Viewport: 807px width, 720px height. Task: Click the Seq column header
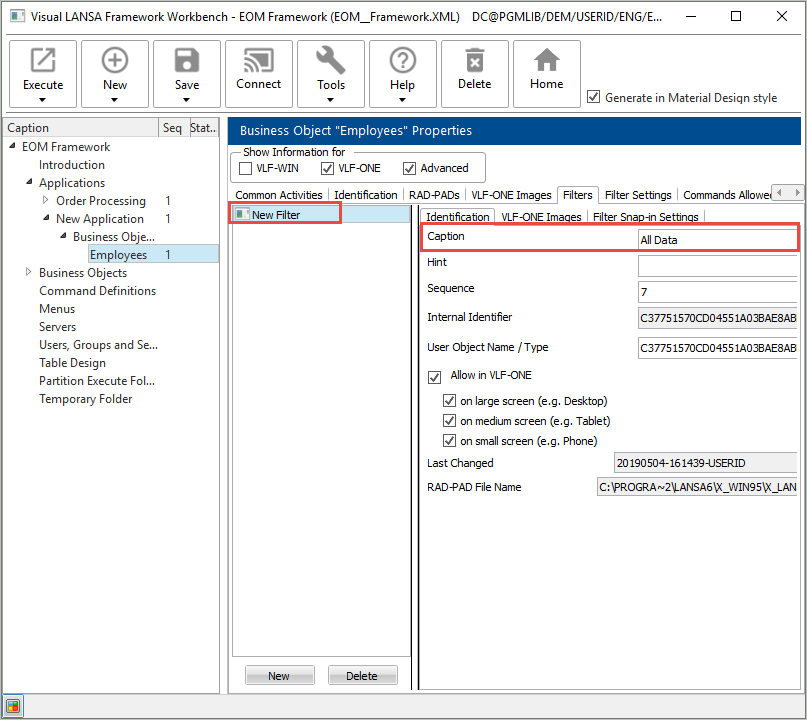172,128
